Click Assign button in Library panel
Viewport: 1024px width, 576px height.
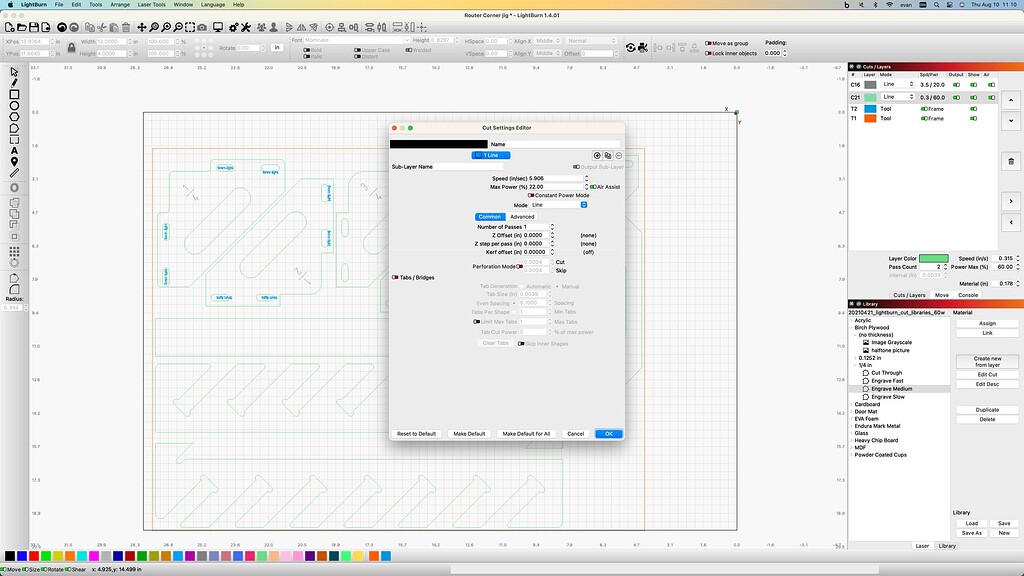tap(987, 323)
